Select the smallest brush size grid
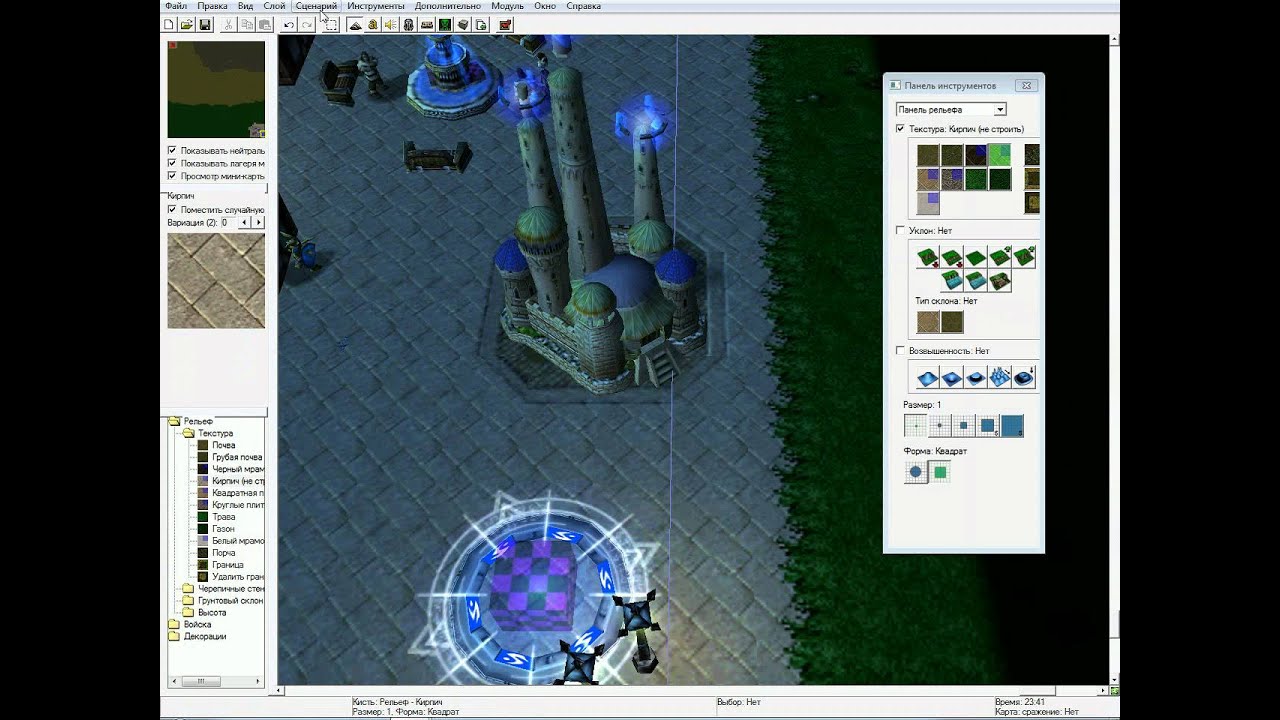The height and width of the screenshot is (720, 1280). click(x=916, y=426)
